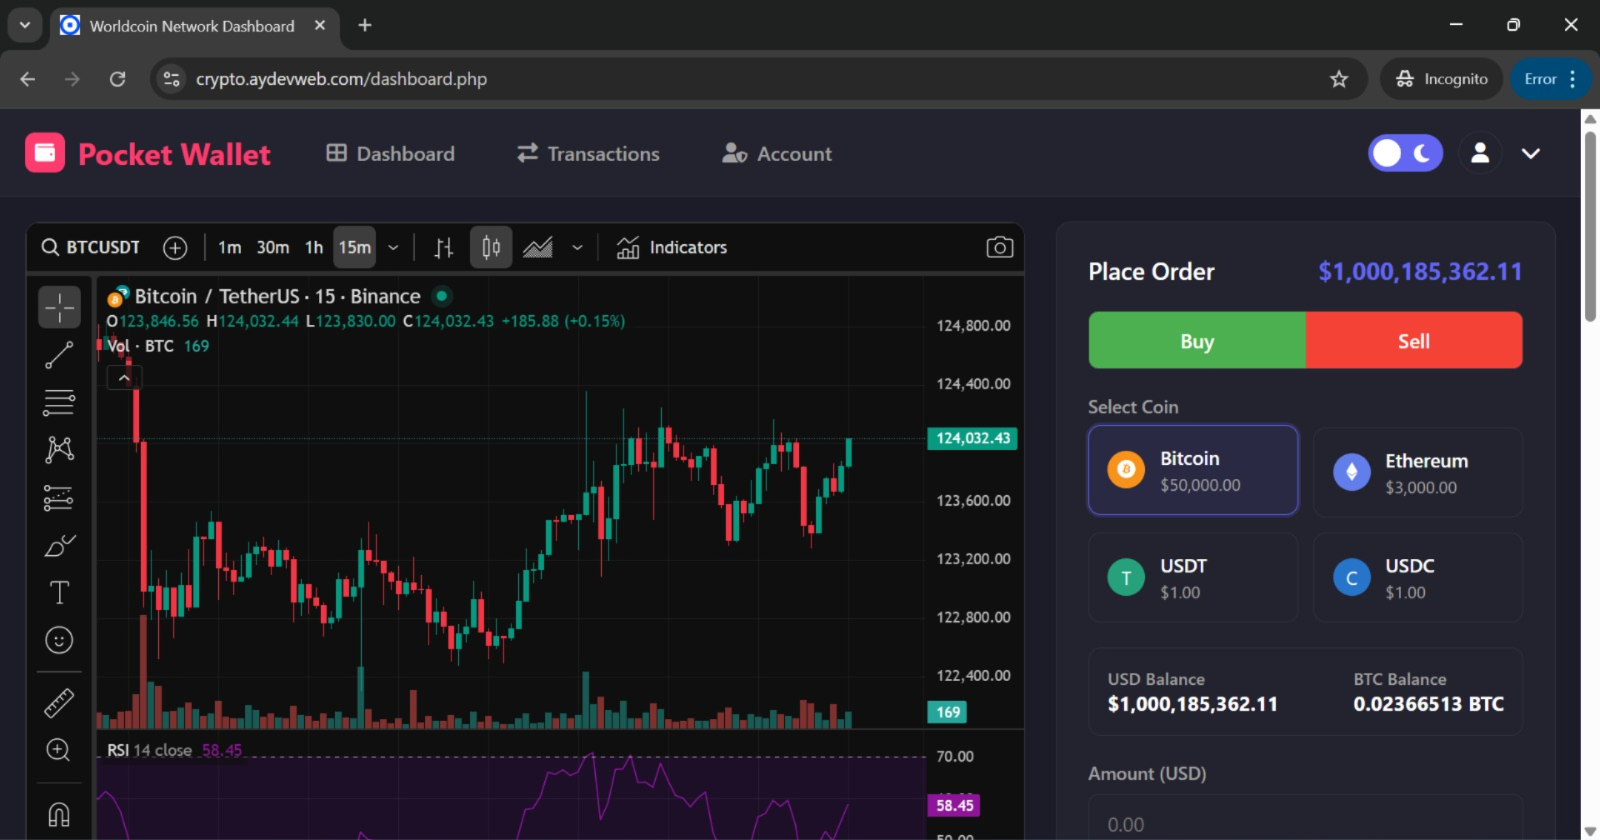Toggle the dark mode switch
The image size is (1600, 840).
(1405, 153)
